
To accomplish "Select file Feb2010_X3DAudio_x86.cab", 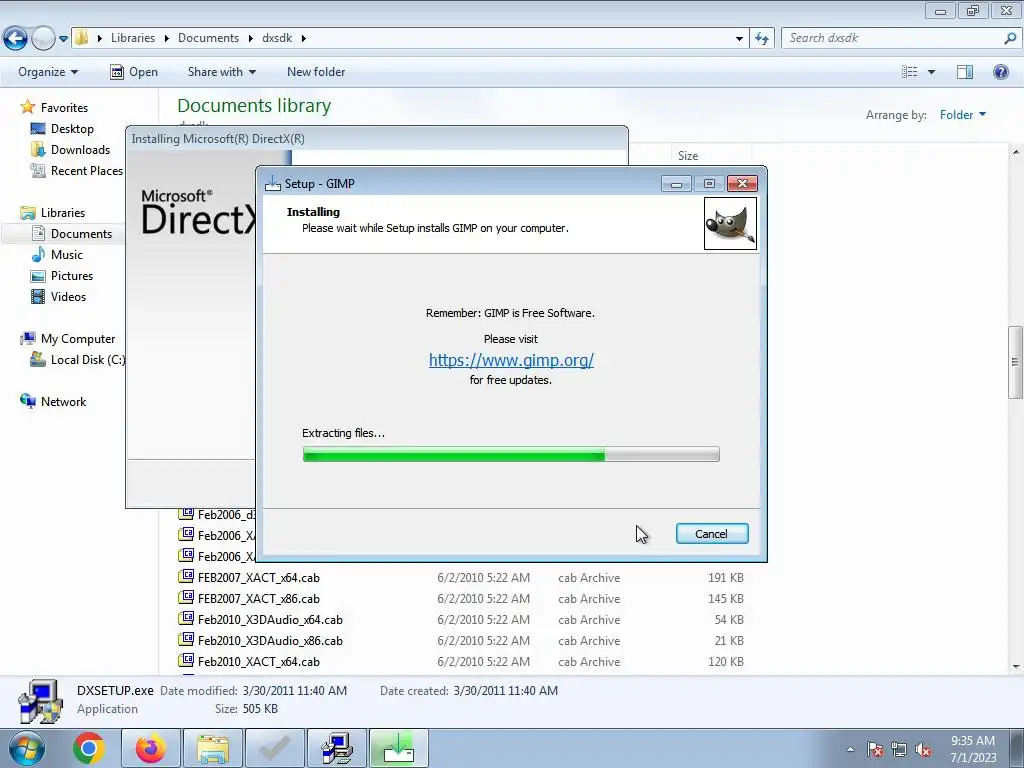I will pyautogui.click(x=270, y=641).
